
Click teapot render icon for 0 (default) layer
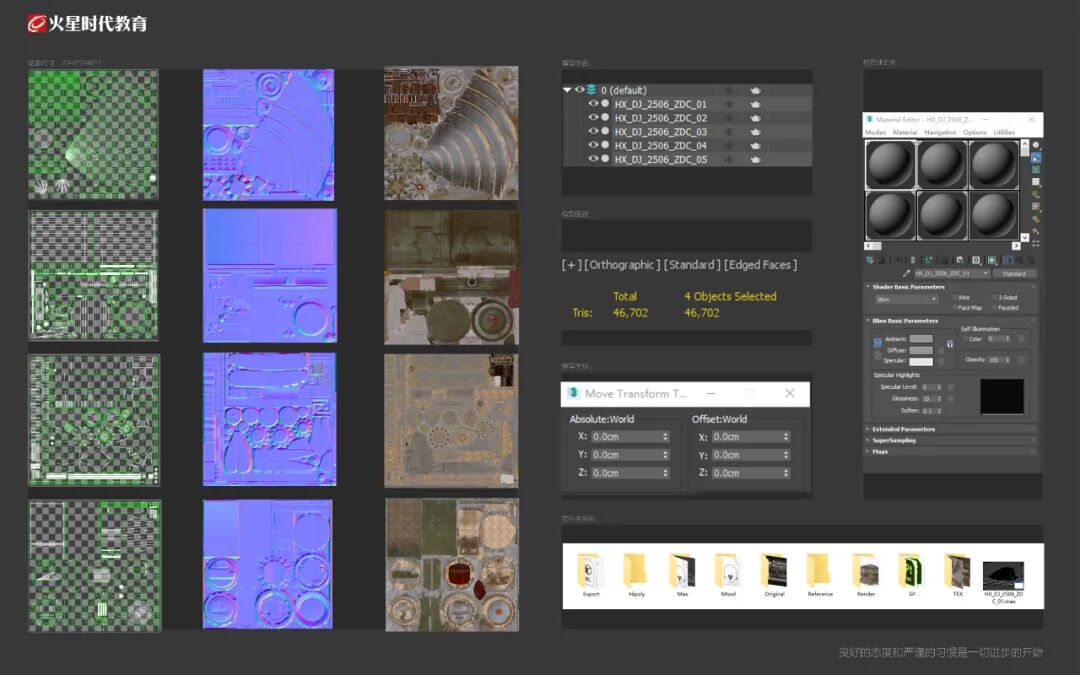click(x=755, y=90)
